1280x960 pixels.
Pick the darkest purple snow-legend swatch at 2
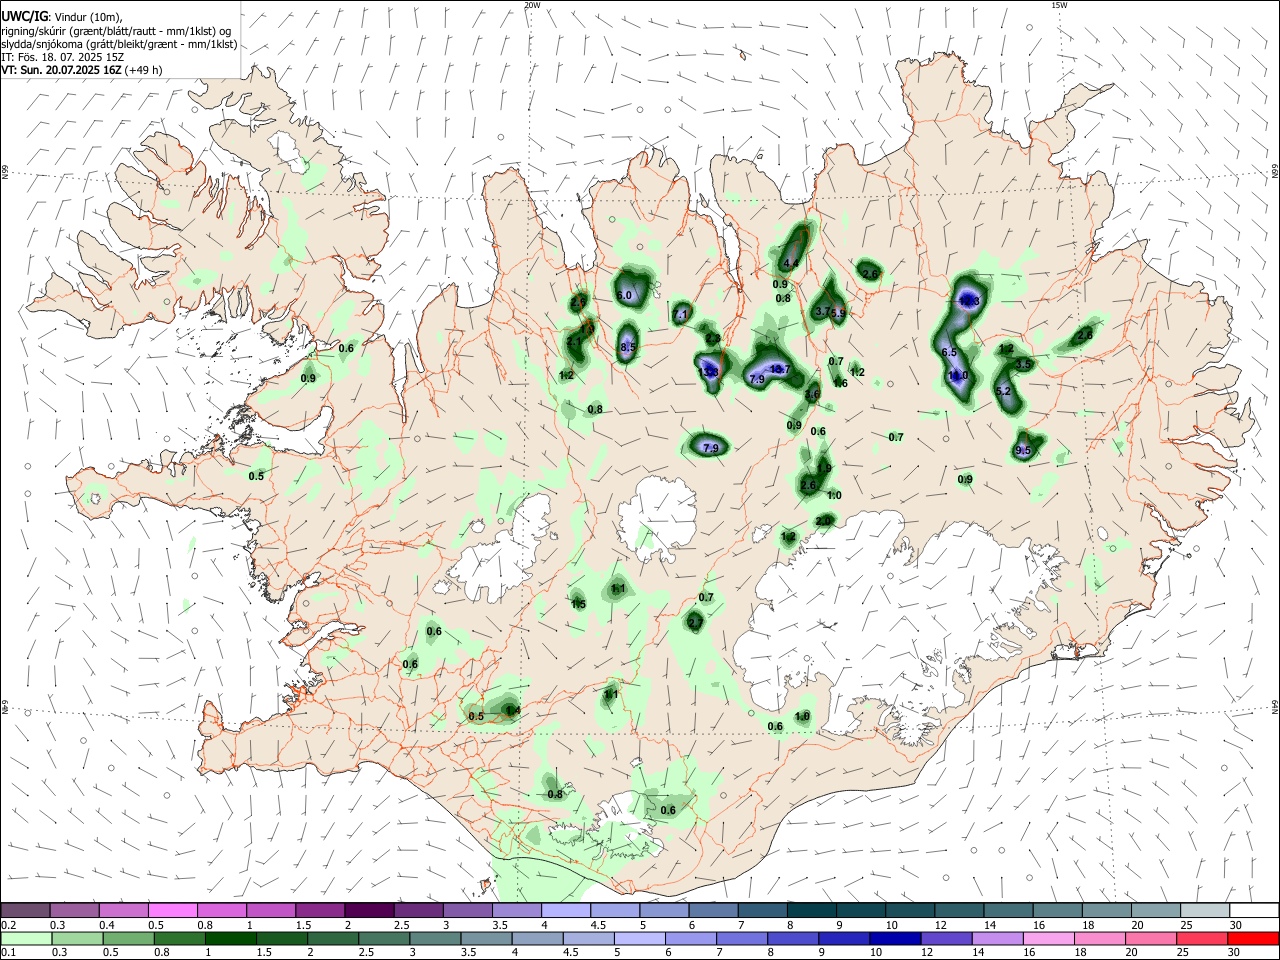click(369, 911)
